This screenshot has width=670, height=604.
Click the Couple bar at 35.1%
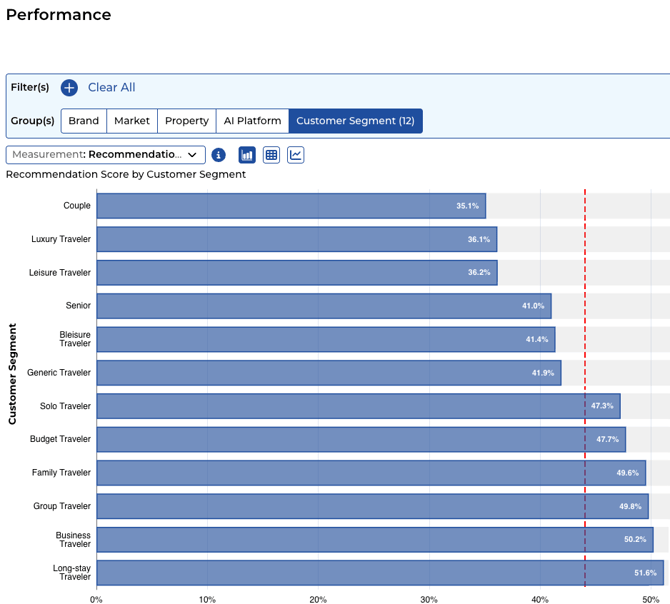click(x=291, y=206)
